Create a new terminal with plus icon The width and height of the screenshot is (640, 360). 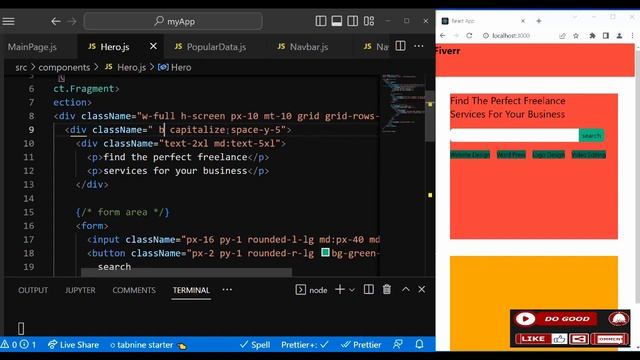click(340, 289)
